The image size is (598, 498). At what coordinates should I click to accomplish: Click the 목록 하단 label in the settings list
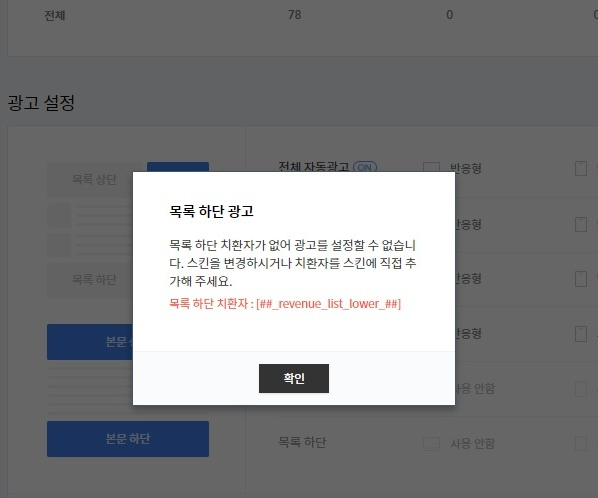click(302, 442)
